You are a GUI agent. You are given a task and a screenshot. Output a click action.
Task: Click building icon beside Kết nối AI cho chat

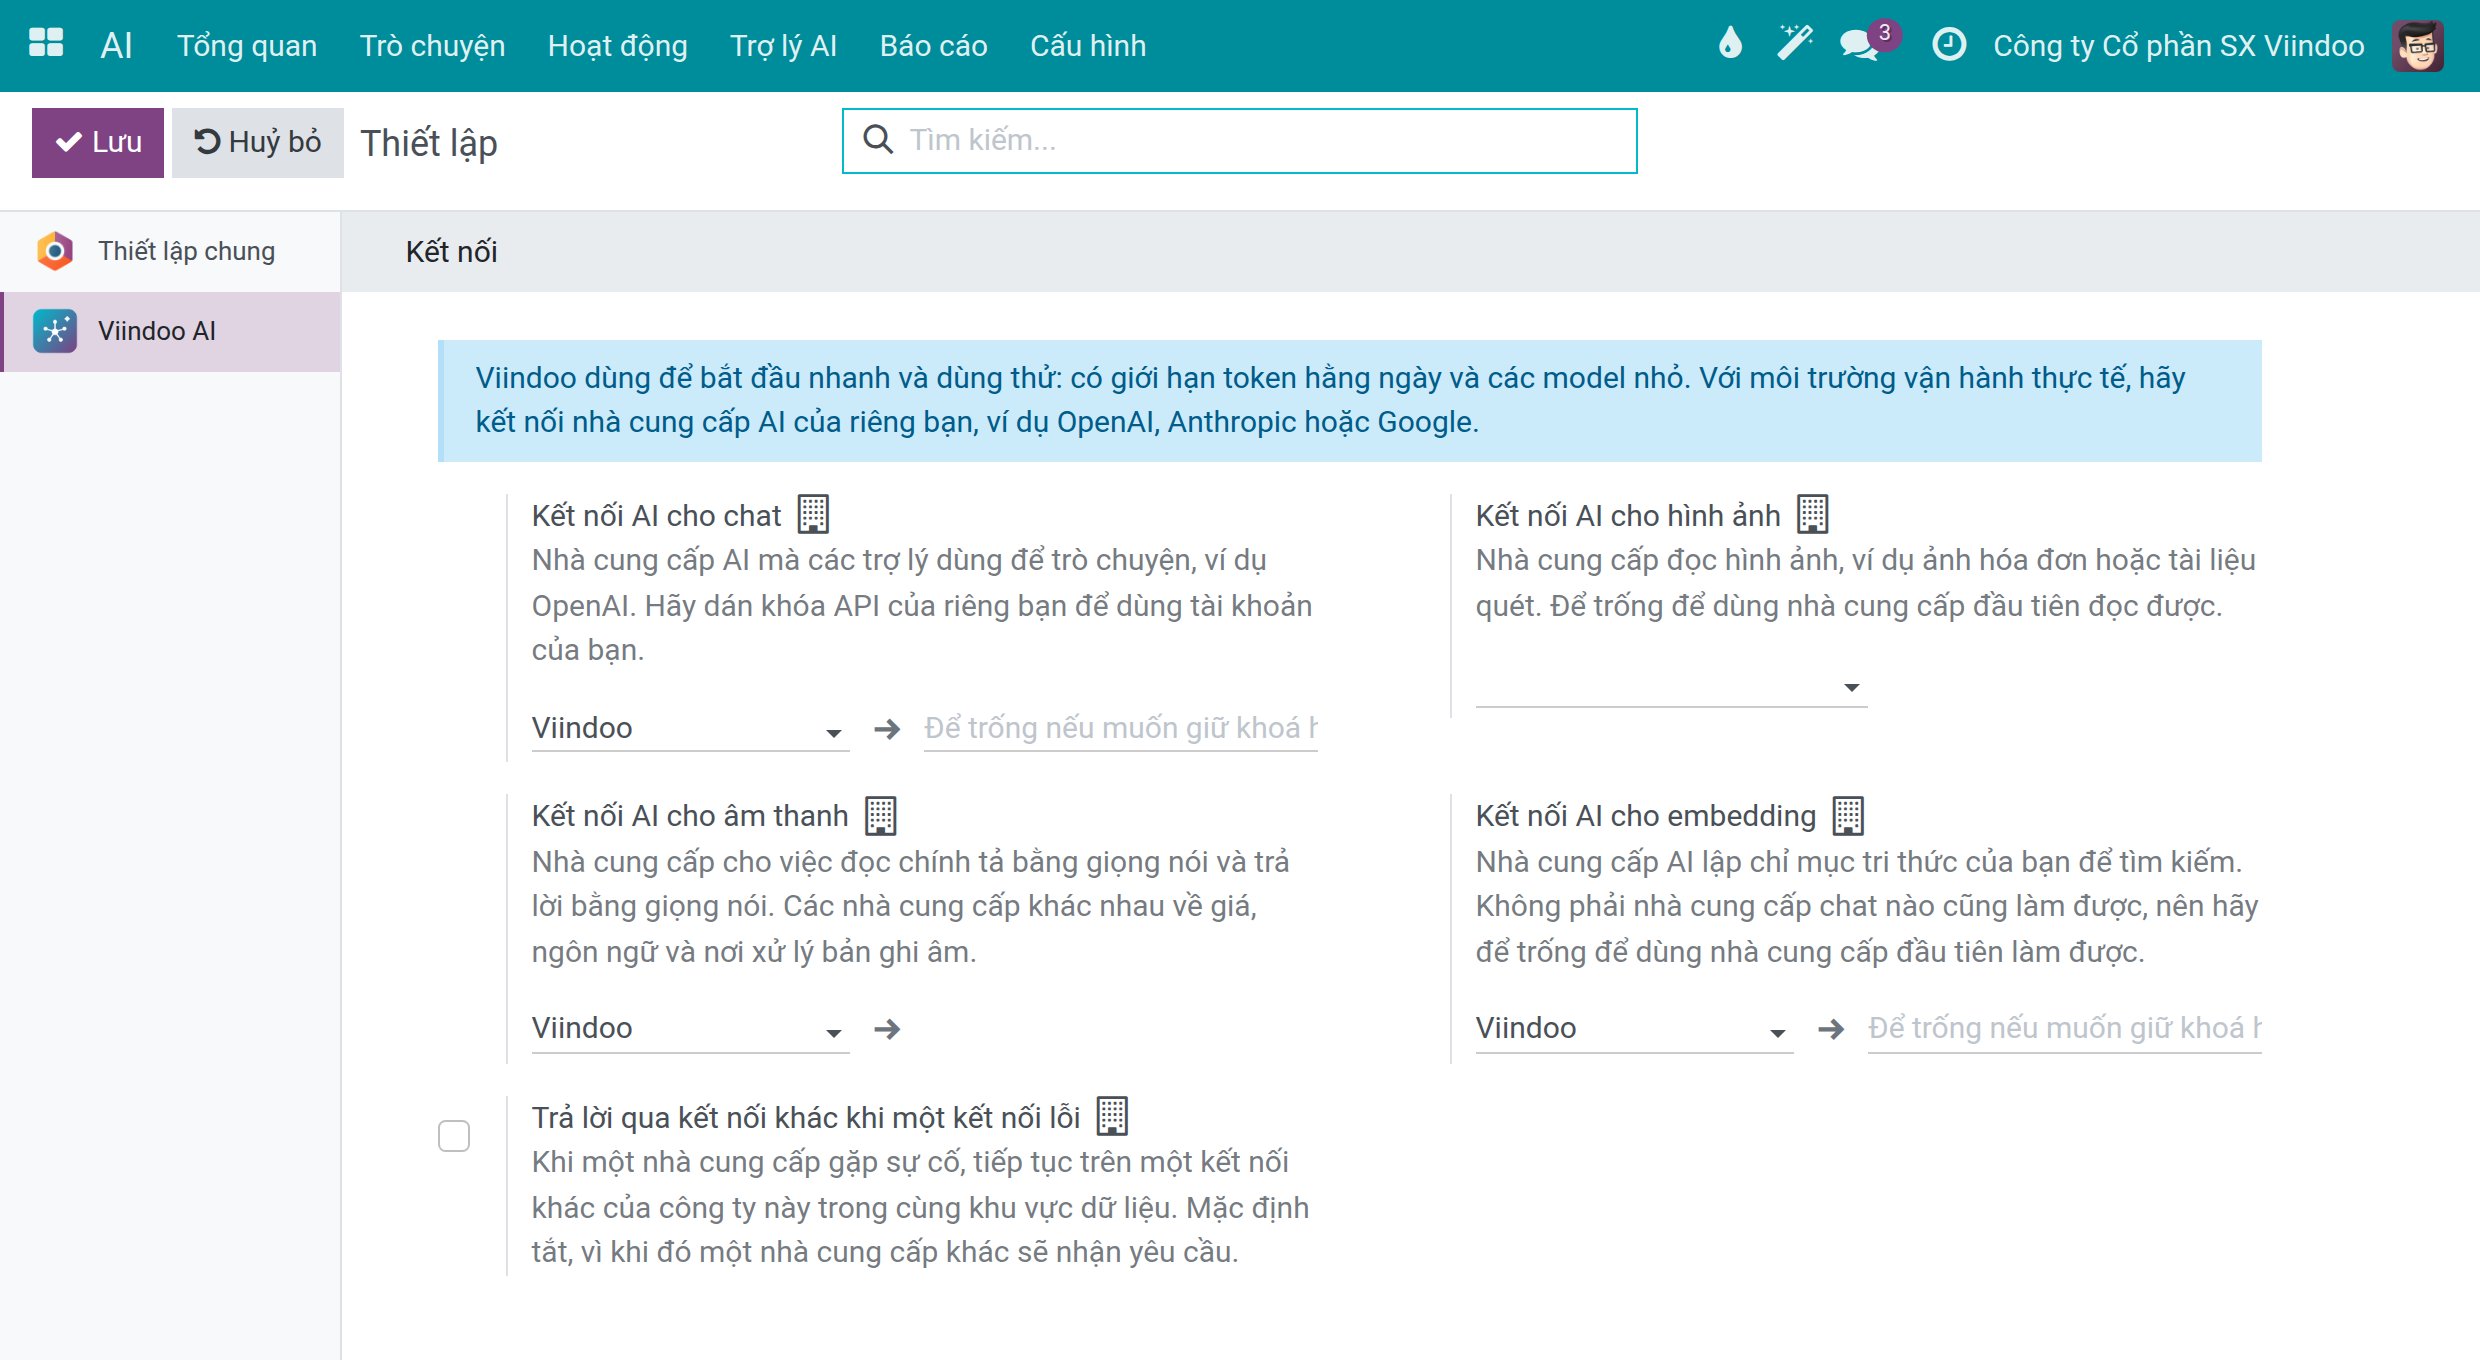click(x=813, y=514)
